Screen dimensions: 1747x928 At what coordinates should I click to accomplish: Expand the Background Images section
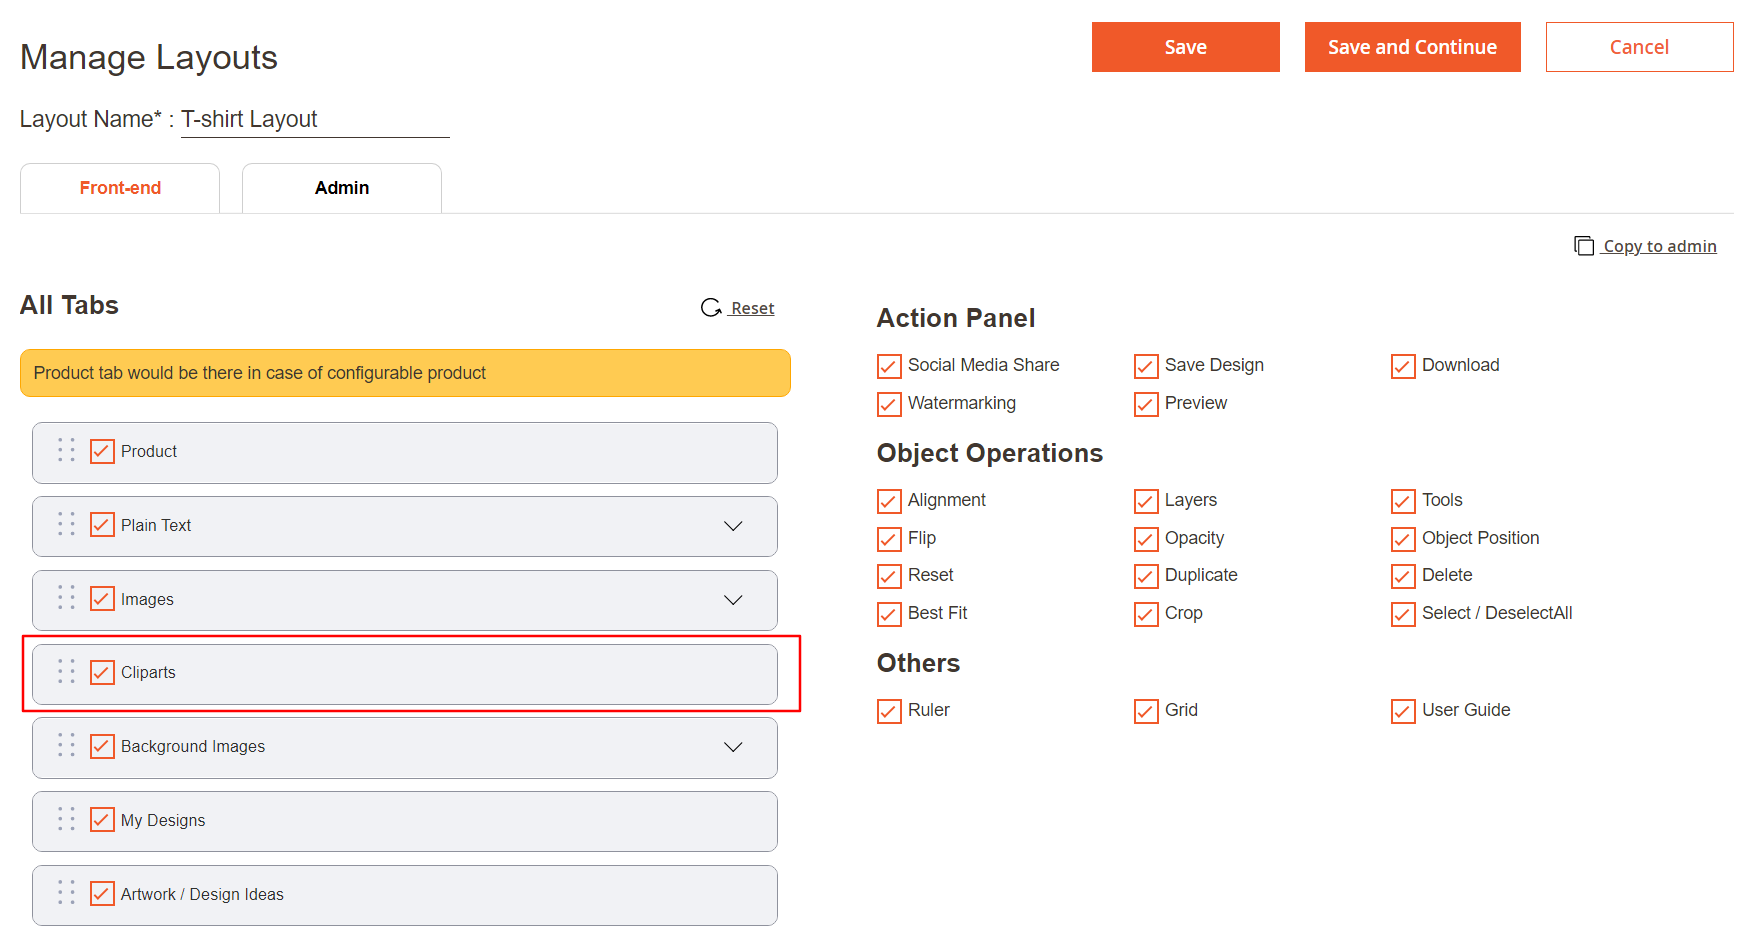[733, 747]
